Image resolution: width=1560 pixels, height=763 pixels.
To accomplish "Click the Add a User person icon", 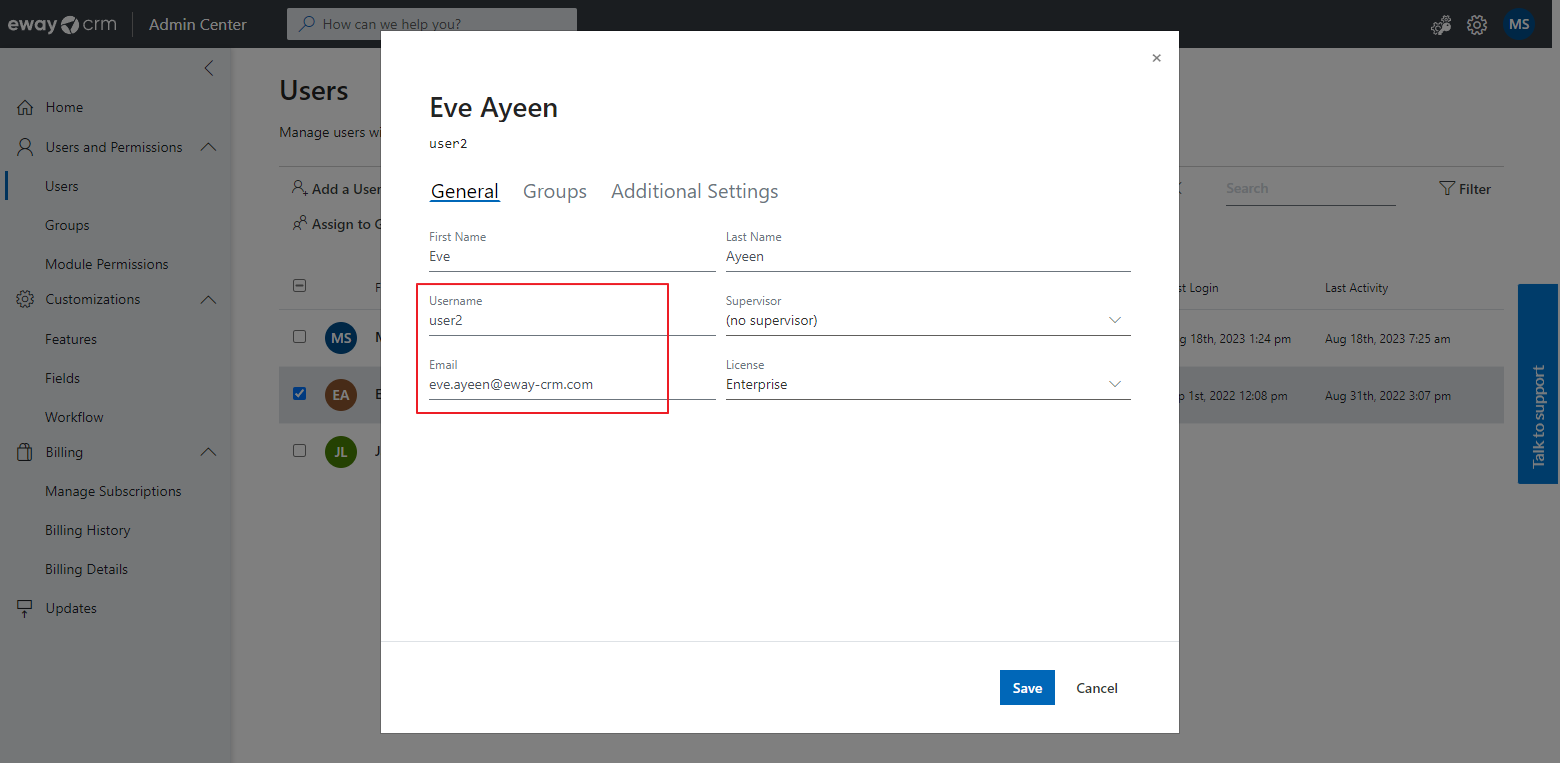I will point(299,188).
